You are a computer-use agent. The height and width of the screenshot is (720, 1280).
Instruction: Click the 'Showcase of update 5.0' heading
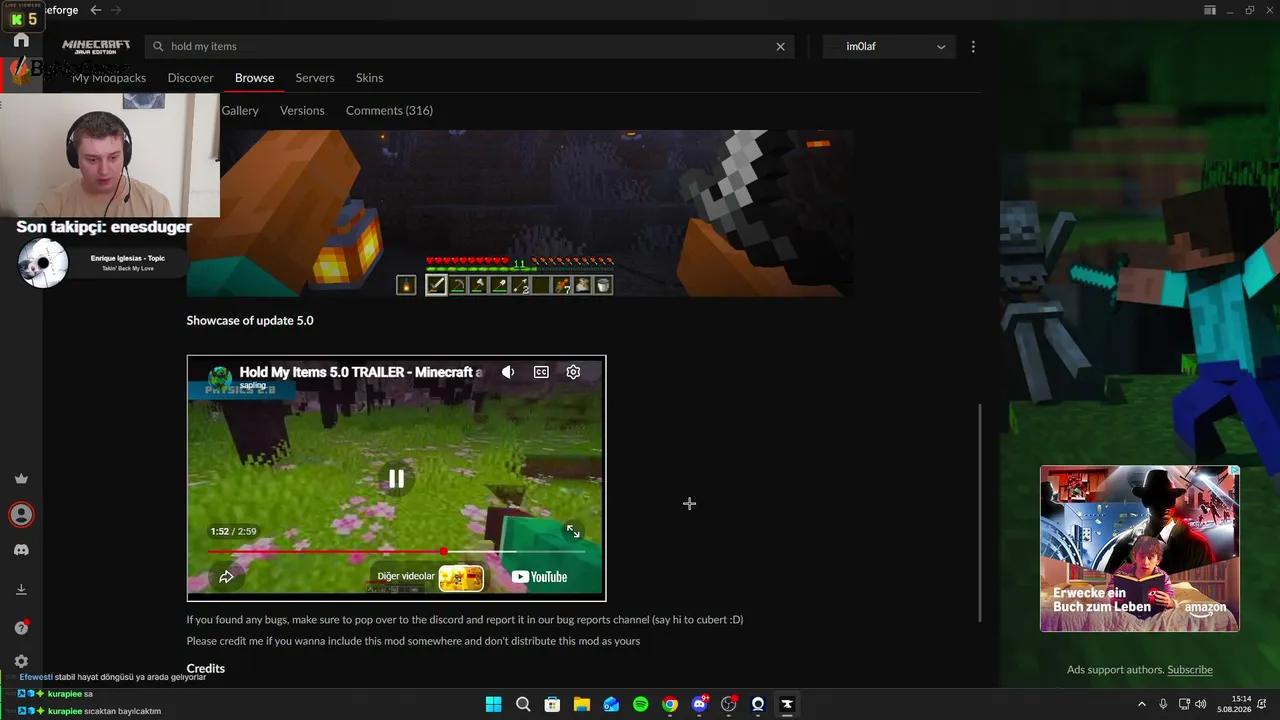(250, 321)
